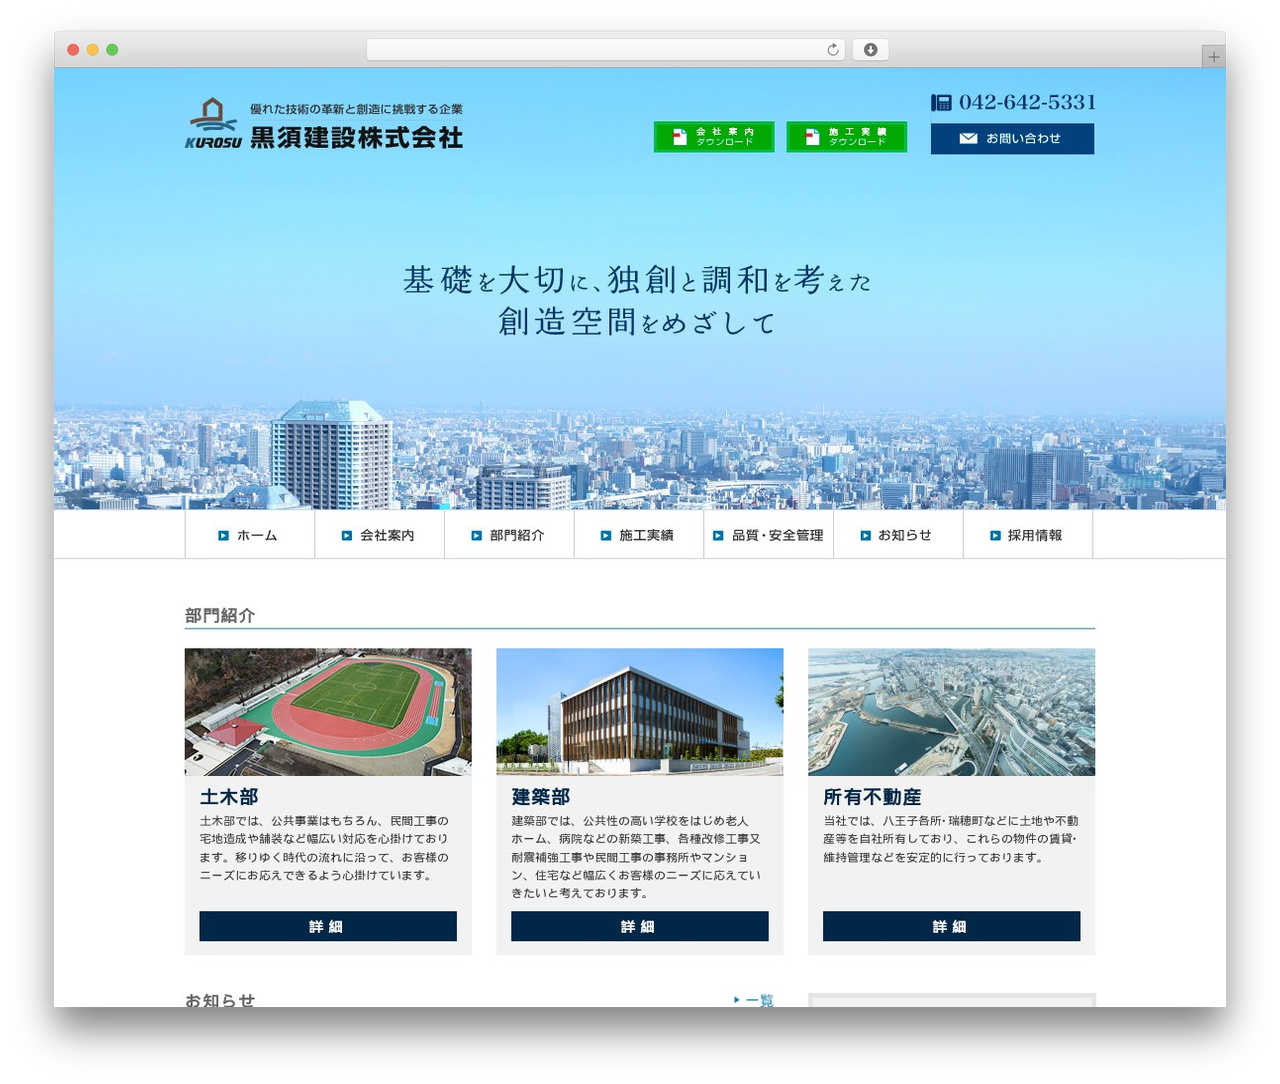
Task: Click the Kurosu company logo
Action: point(213,123)
